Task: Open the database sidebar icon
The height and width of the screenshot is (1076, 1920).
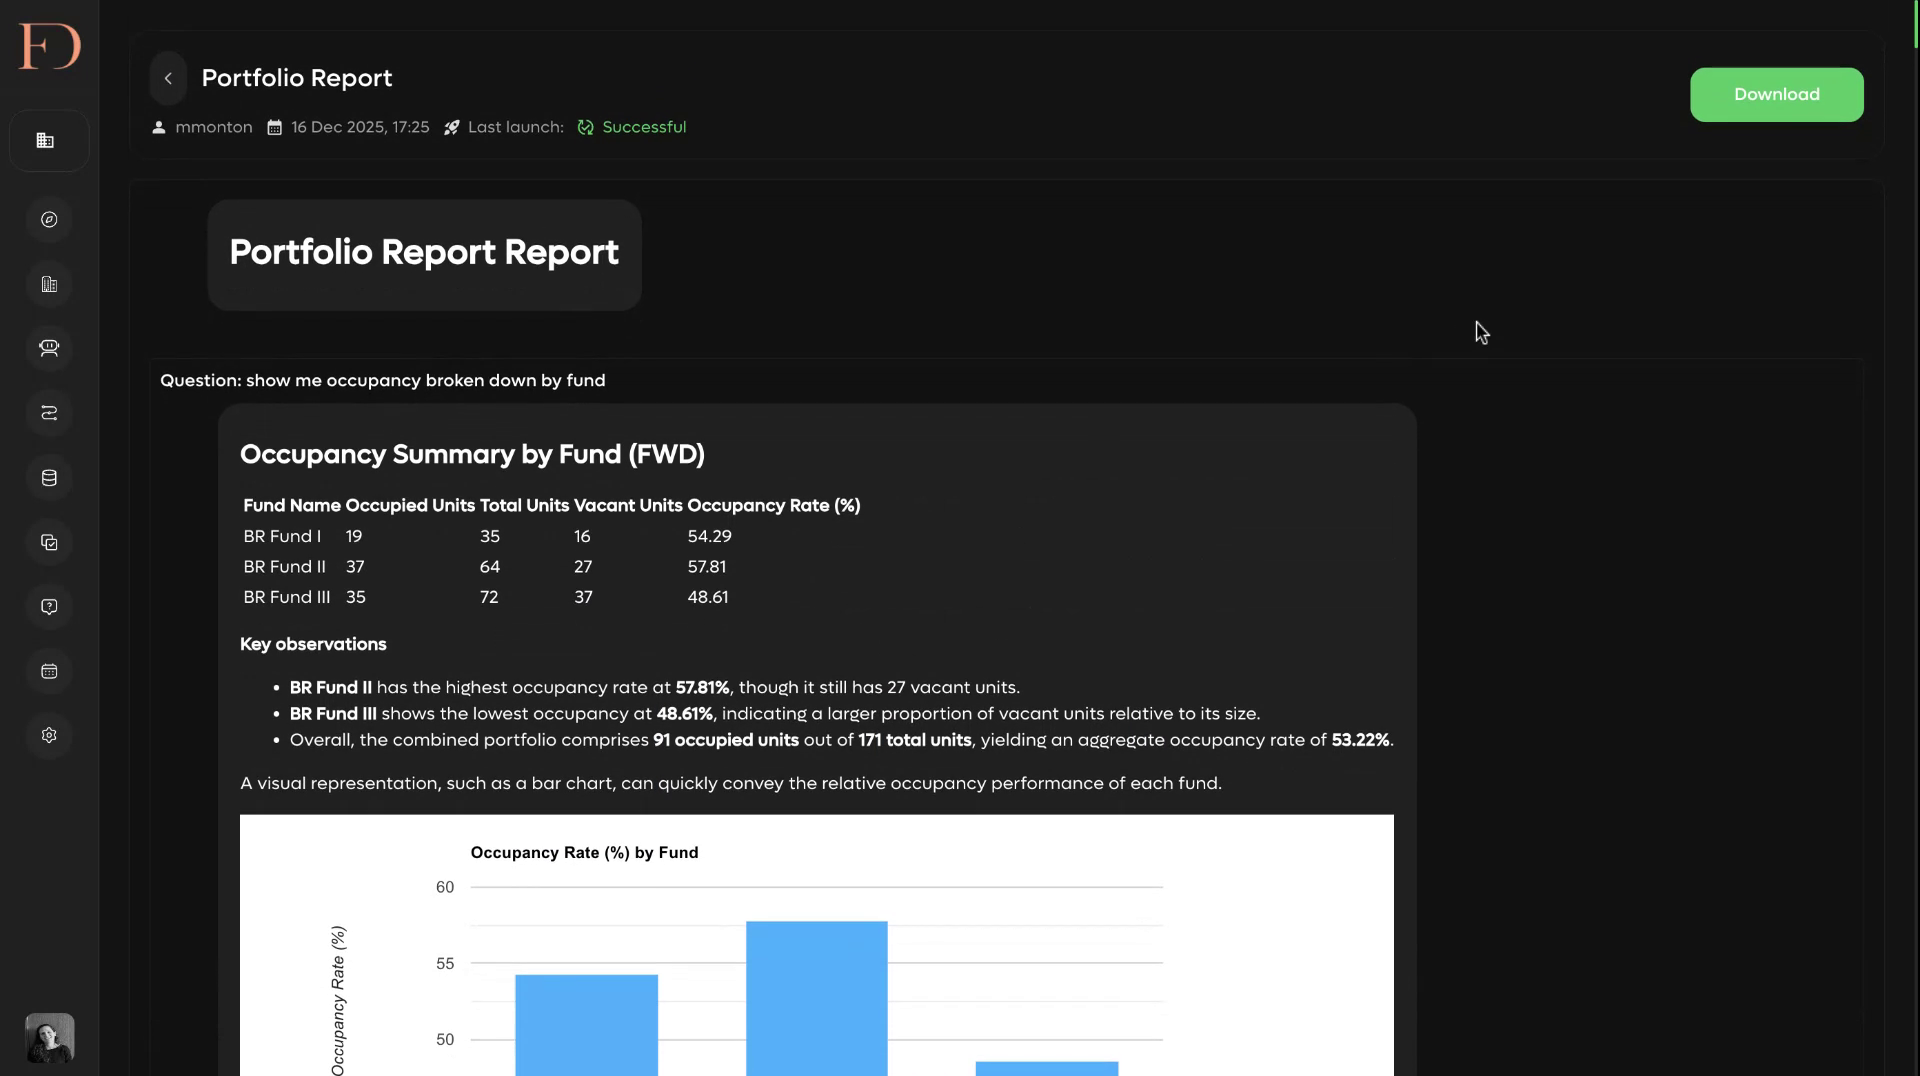Action: pyautogui.click(x=49, y=478)
